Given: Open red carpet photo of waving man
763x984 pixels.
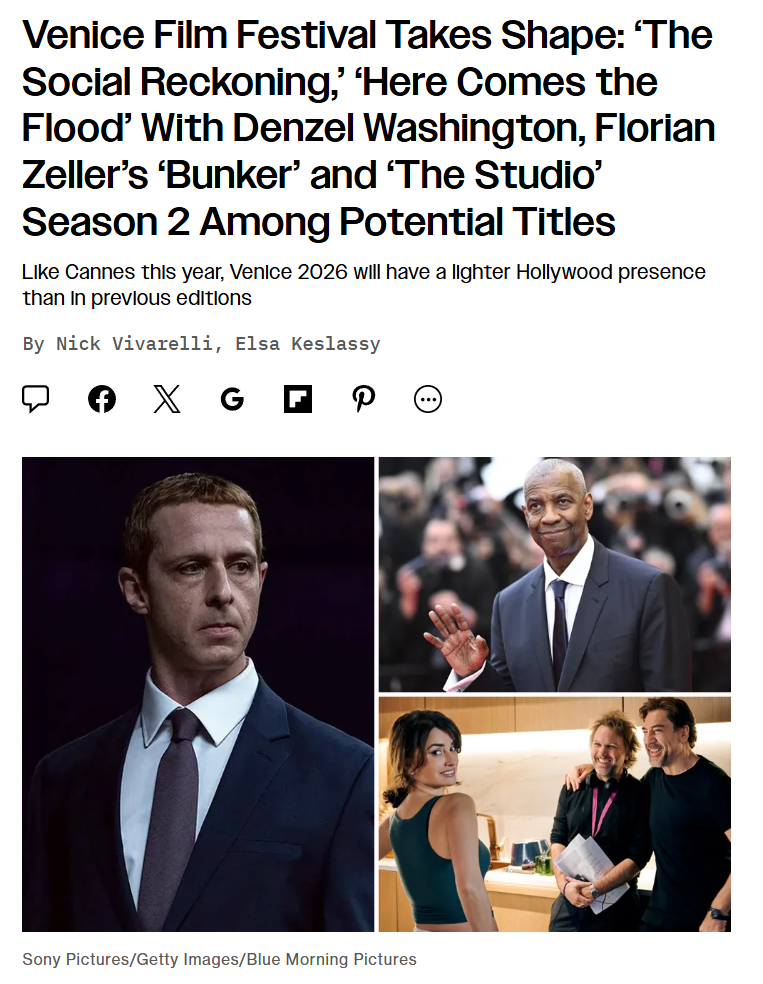Looking at the screenshot, I should pos(555,574).
